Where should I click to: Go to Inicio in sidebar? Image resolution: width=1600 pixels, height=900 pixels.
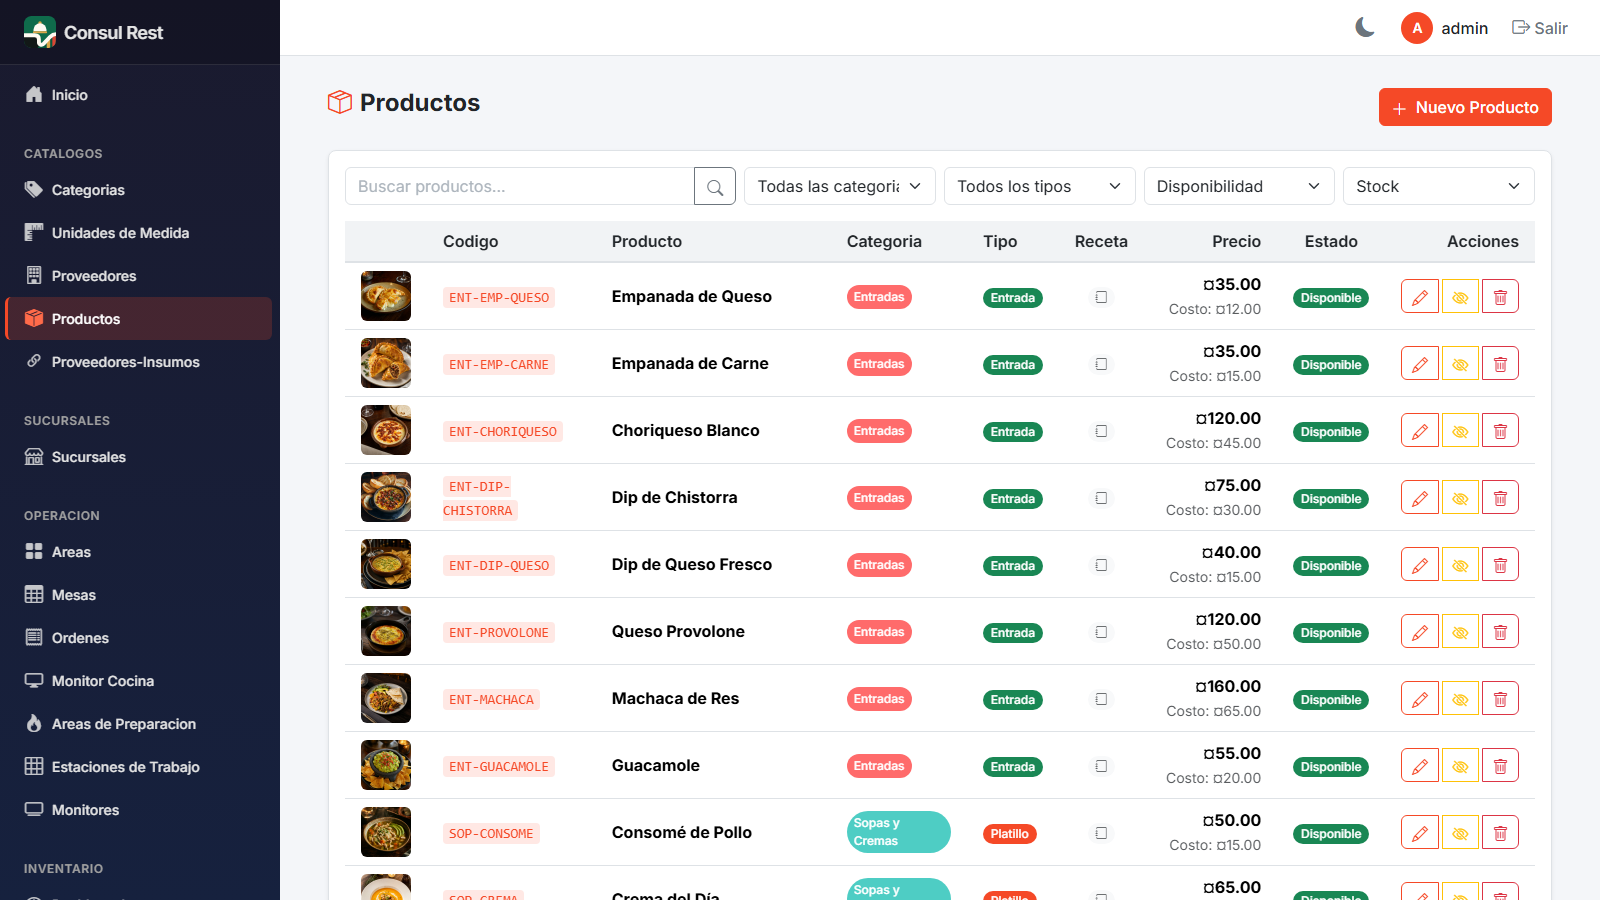pos(140,95)
